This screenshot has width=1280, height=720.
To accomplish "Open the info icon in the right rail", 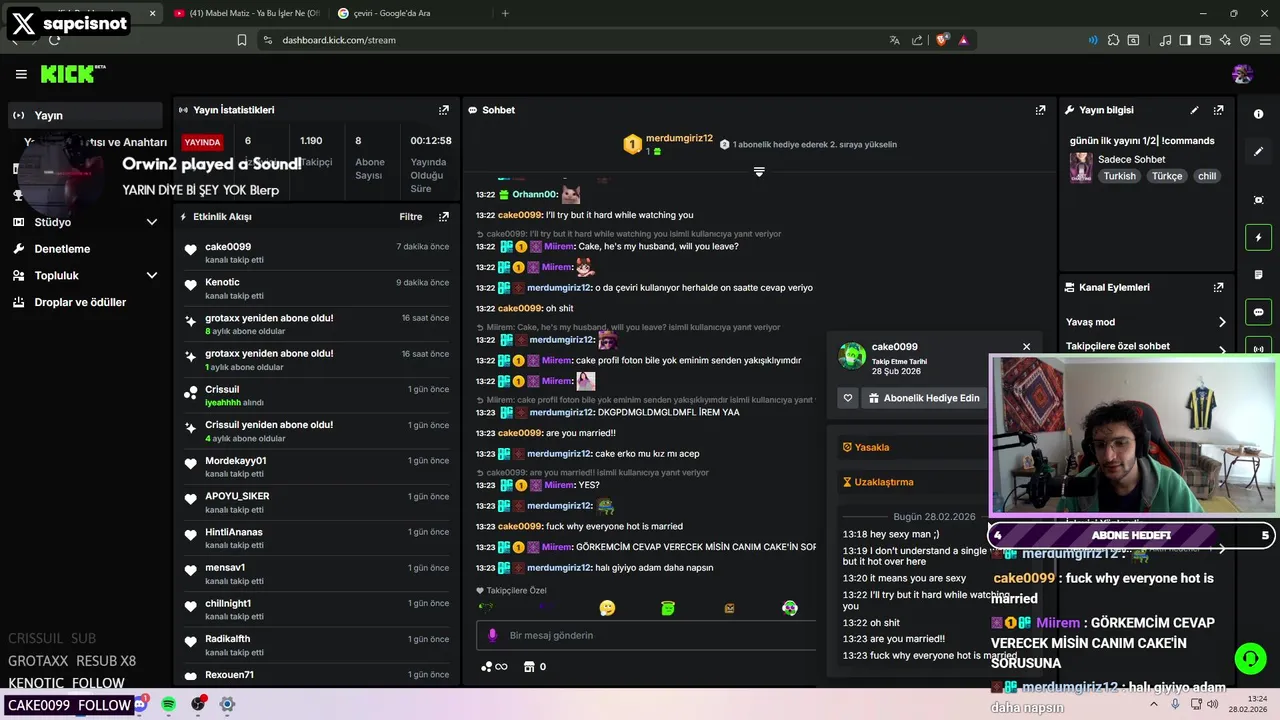I will 1258,114.
